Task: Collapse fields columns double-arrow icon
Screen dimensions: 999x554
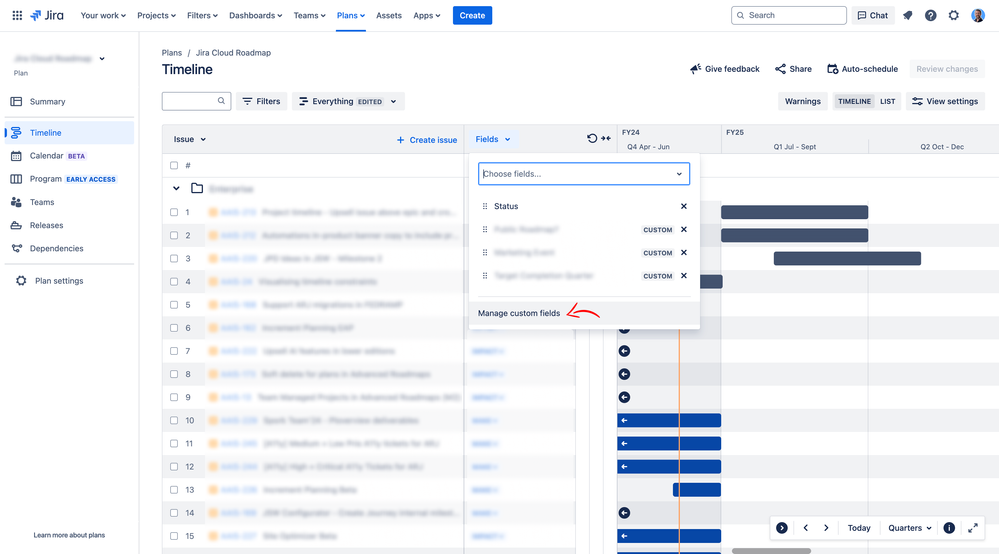Action: click(x=606, y=138)
